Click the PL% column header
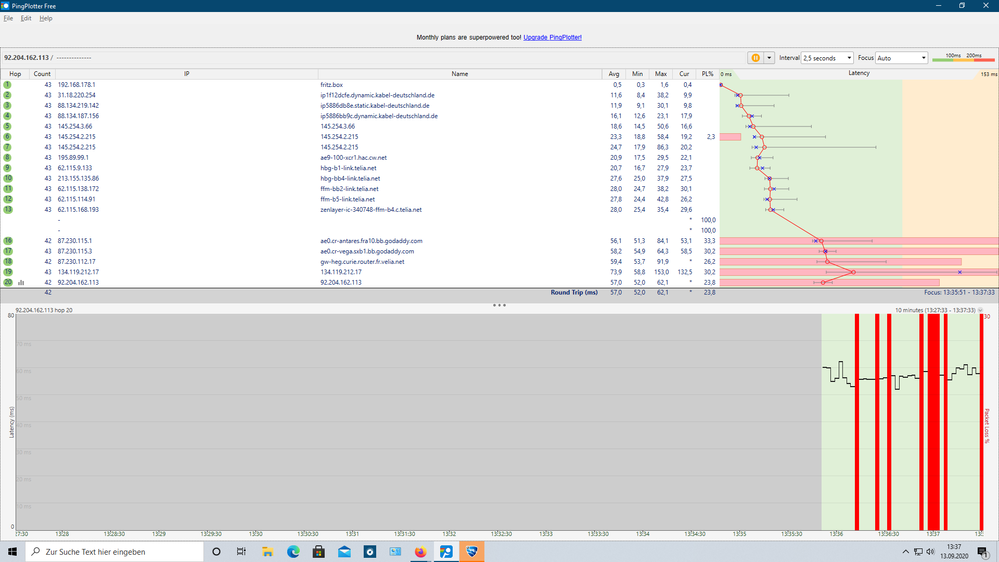The height and width of the screenshot is (562, 999). [707, 74]
